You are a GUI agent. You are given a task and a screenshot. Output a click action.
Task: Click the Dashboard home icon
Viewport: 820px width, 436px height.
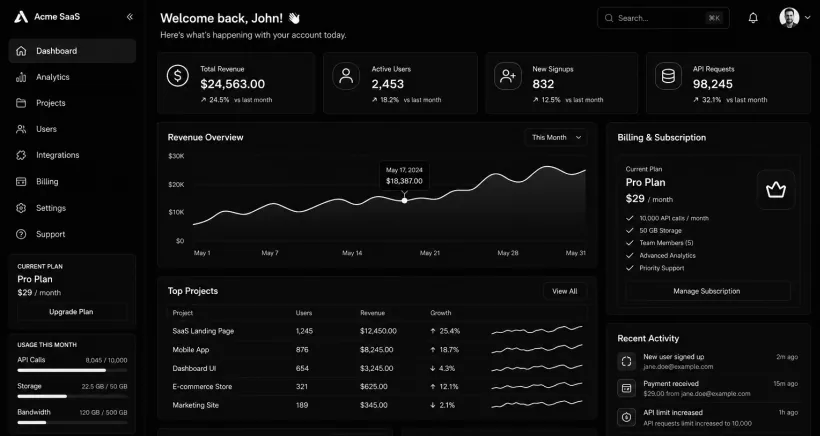[x=21, y=51]
